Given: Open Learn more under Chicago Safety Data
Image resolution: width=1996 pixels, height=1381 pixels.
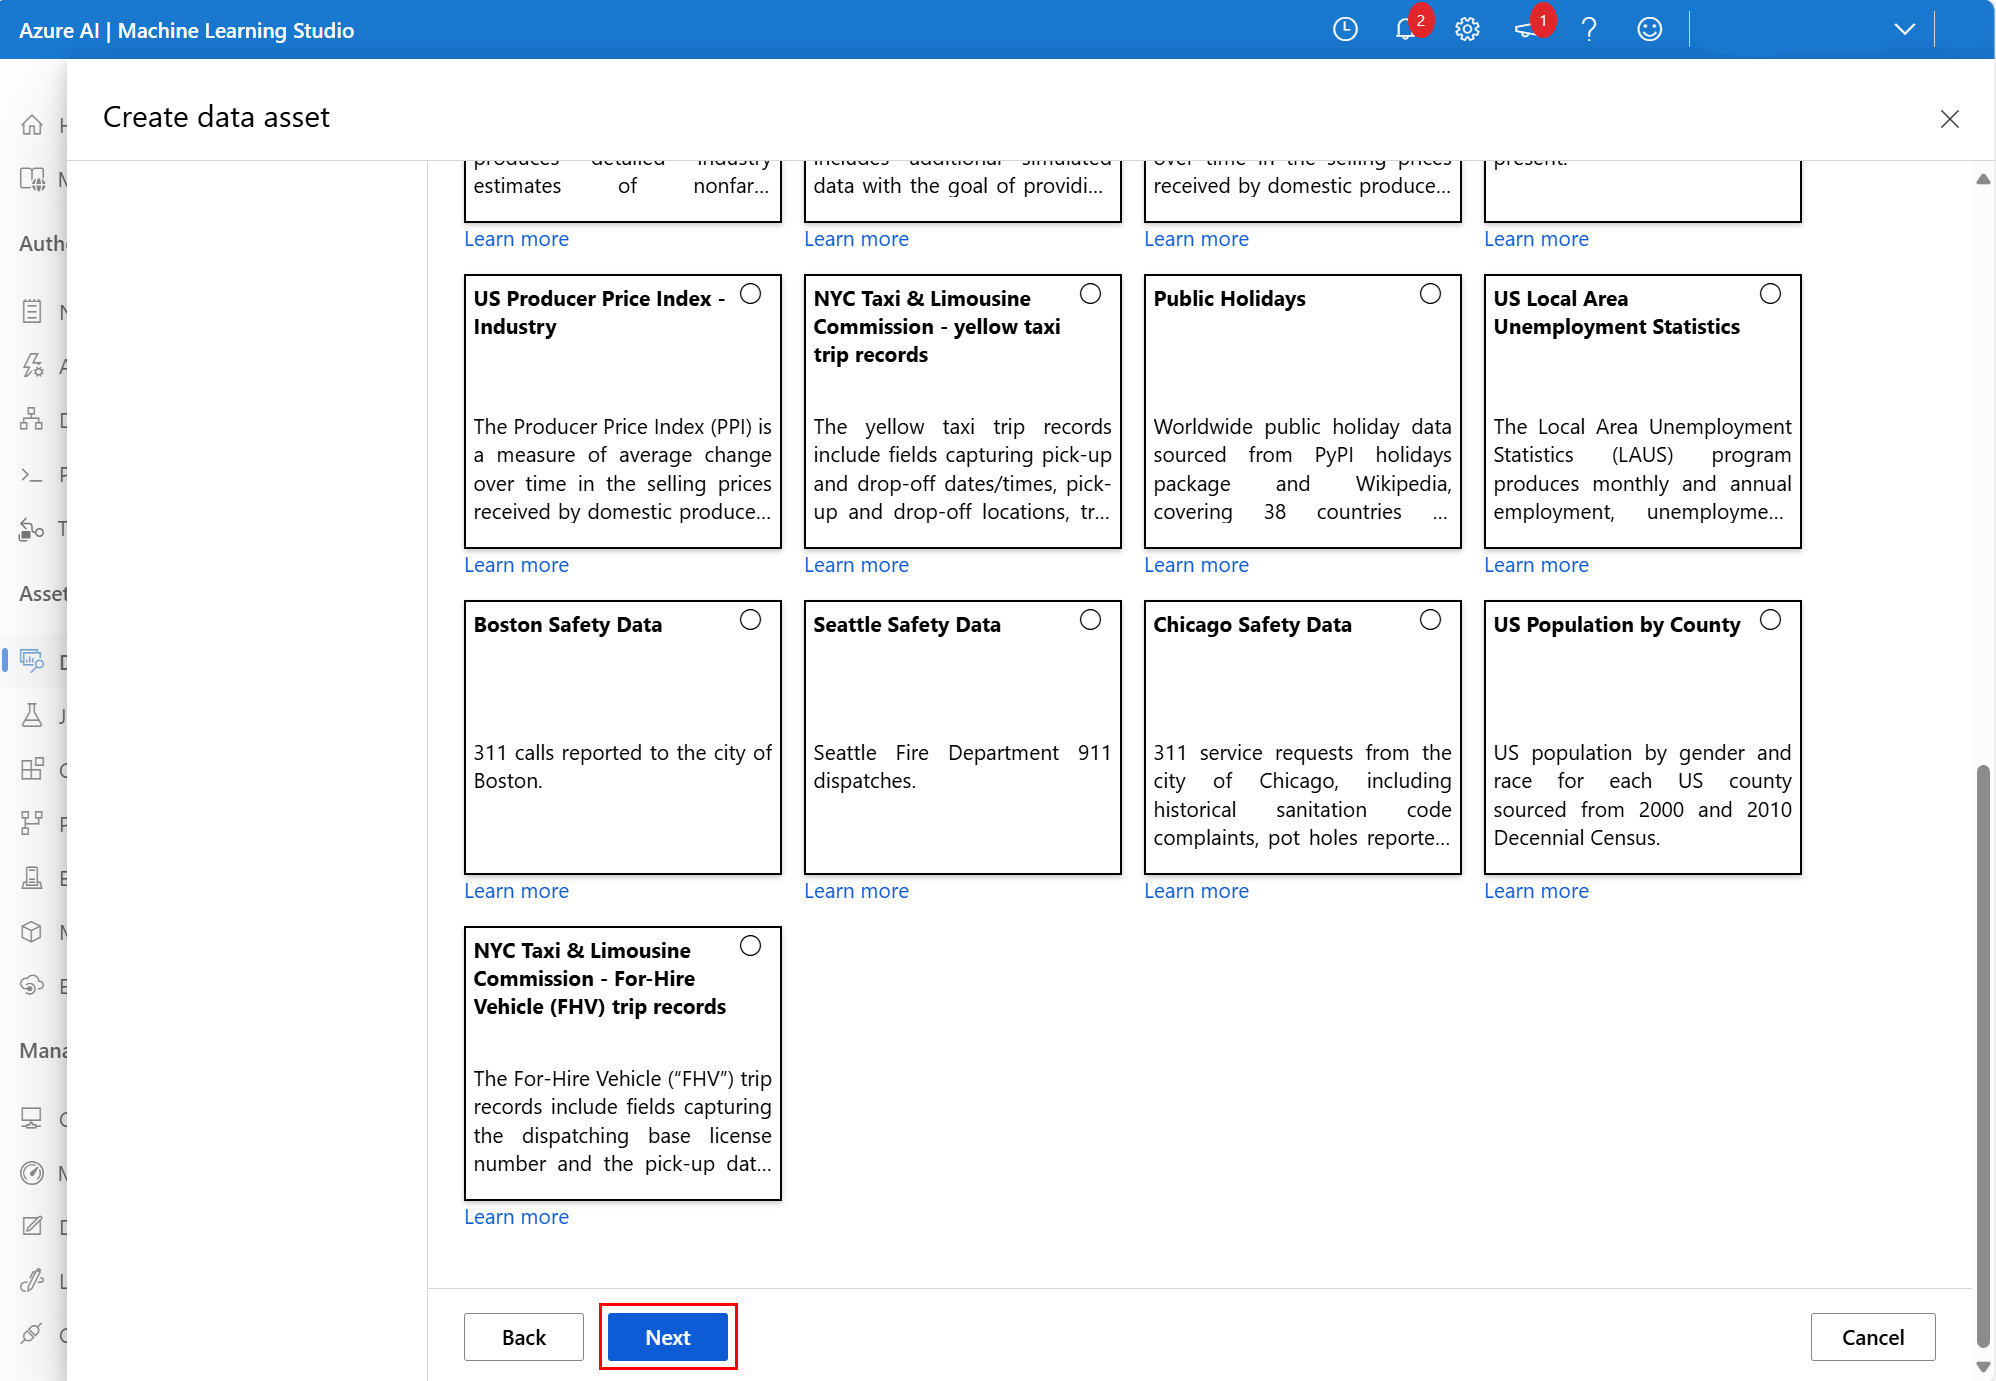Looking at the screenshot, I should click(1196, 890).
